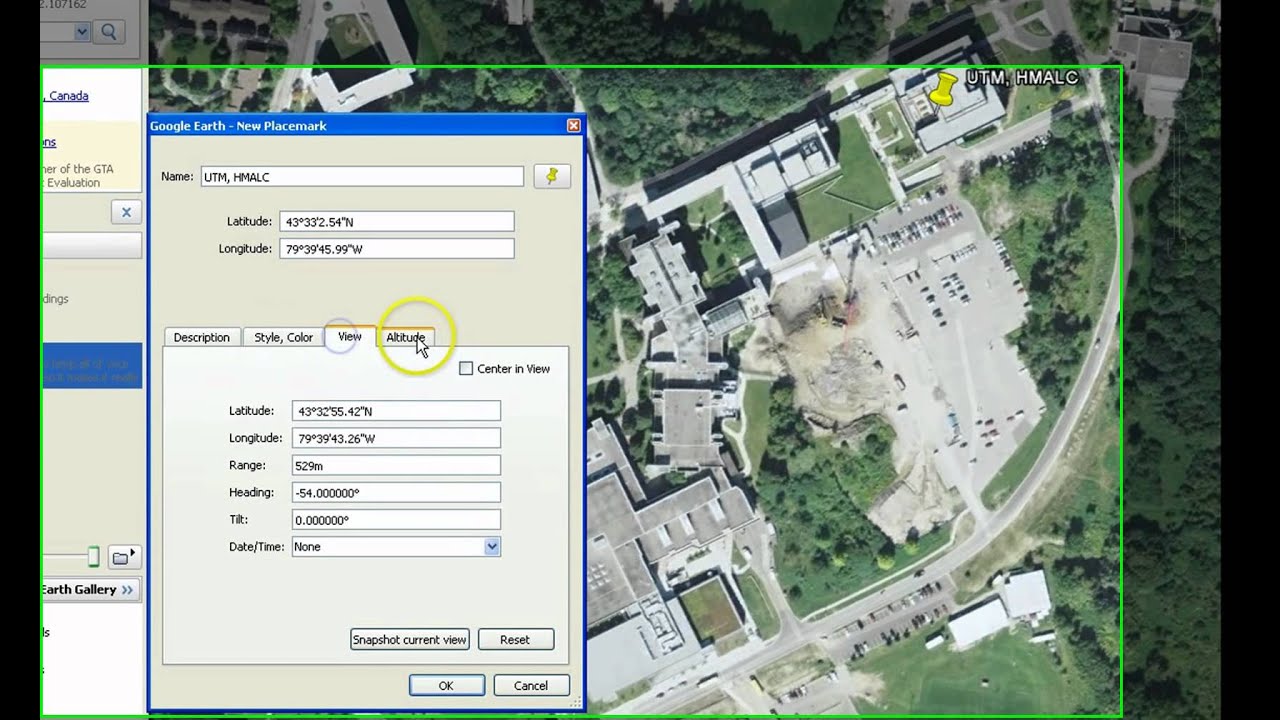
Task: Click the Canada link in search results
Action: [x=66, y=96]
